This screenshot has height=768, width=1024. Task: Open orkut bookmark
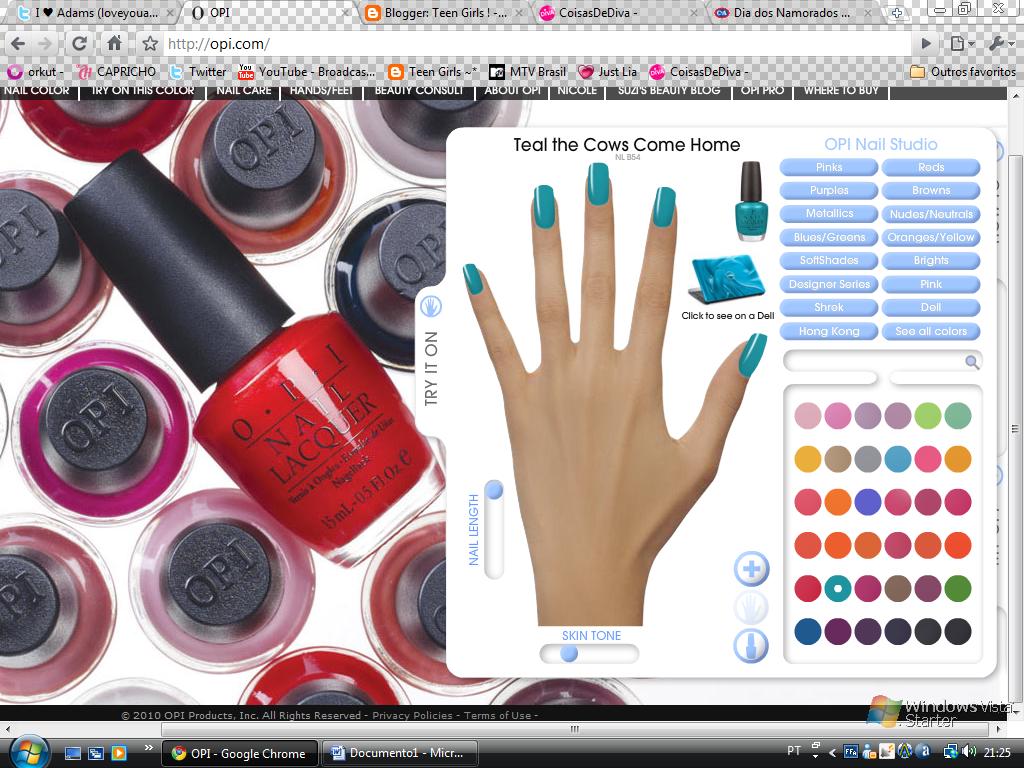pyautogui.click(x=35, y=72)
